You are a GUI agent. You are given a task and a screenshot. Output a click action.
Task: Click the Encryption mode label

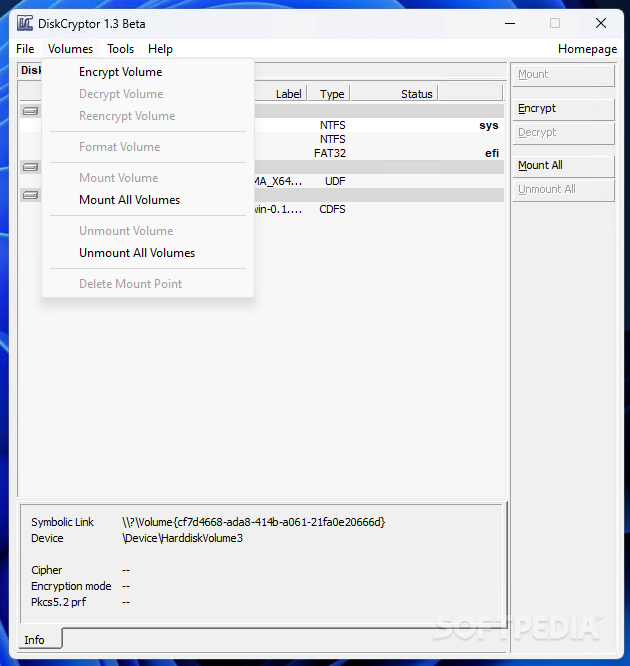[71, 586]
